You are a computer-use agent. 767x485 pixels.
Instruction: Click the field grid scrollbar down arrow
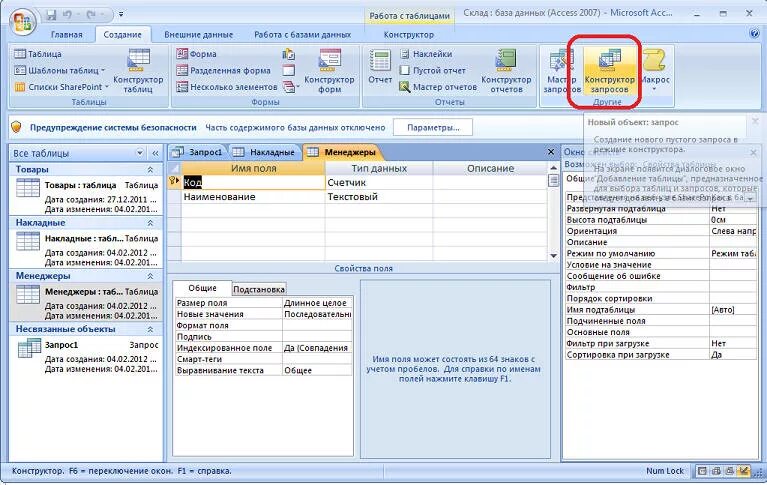pyautogui.click(x=553, y=255)
